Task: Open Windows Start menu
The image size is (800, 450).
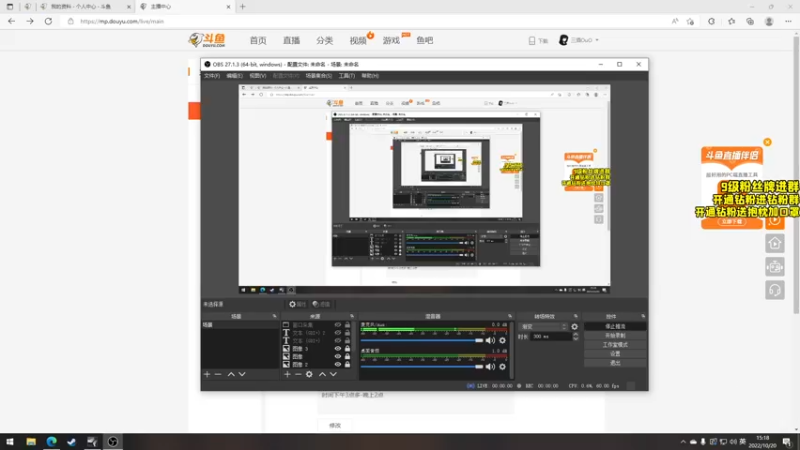Action: pos(10,442)
